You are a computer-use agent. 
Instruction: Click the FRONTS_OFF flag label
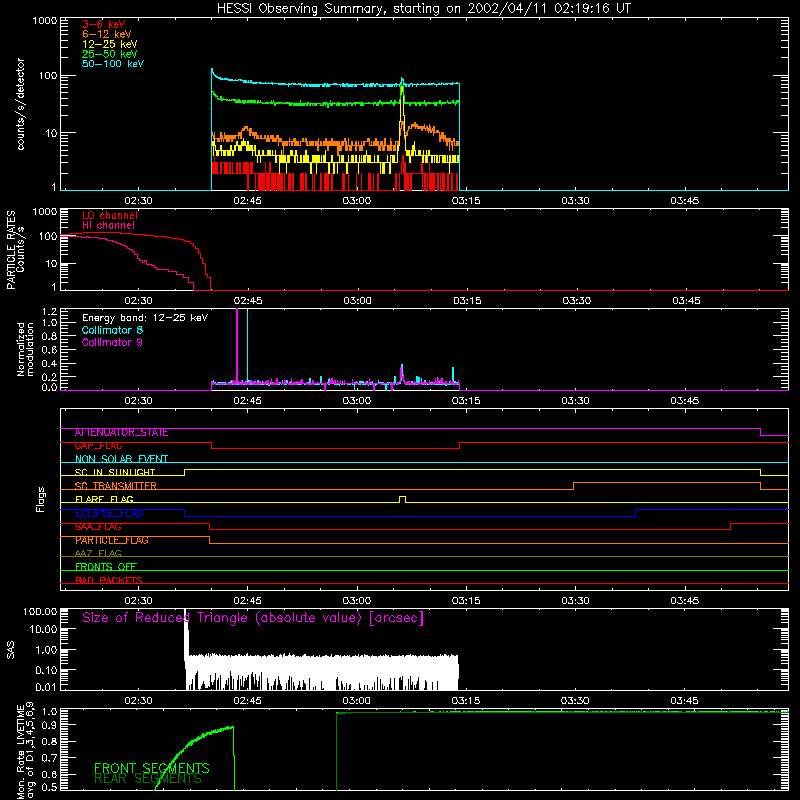[106, 567]
